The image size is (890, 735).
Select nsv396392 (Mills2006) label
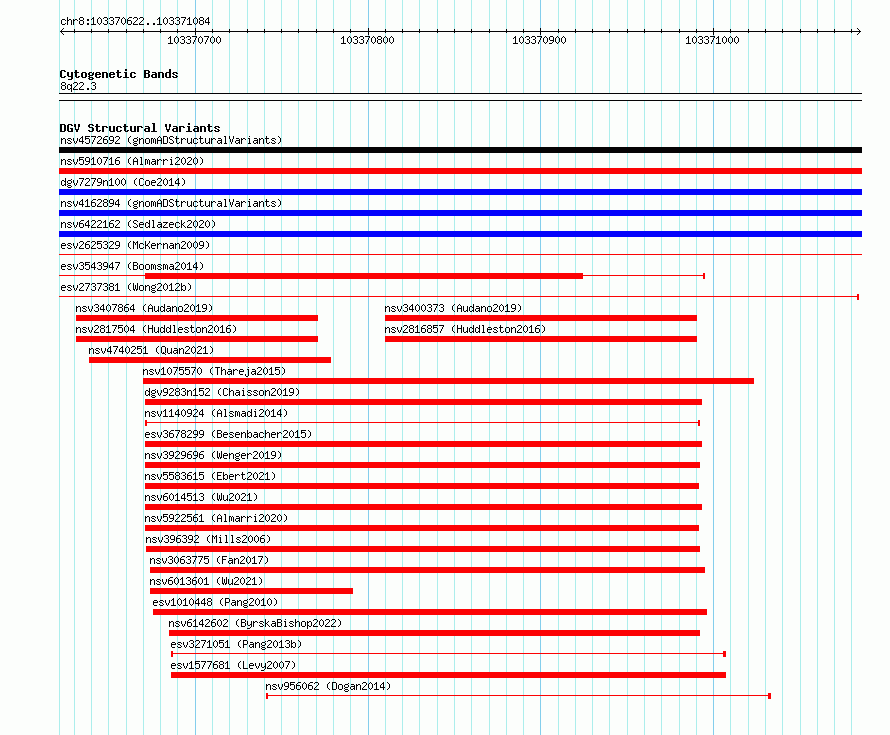coord(208,539)
